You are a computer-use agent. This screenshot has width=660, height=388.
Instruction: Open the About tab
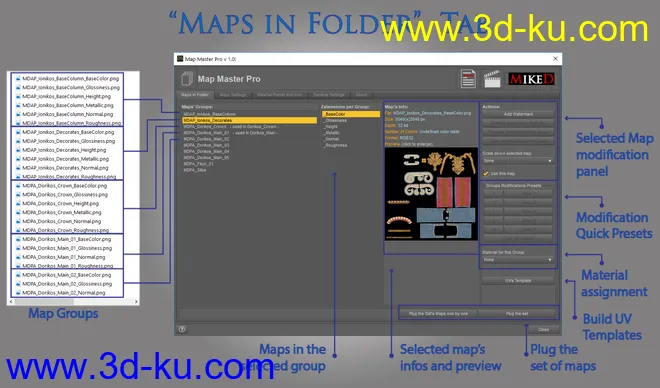(x=362, y=95)
